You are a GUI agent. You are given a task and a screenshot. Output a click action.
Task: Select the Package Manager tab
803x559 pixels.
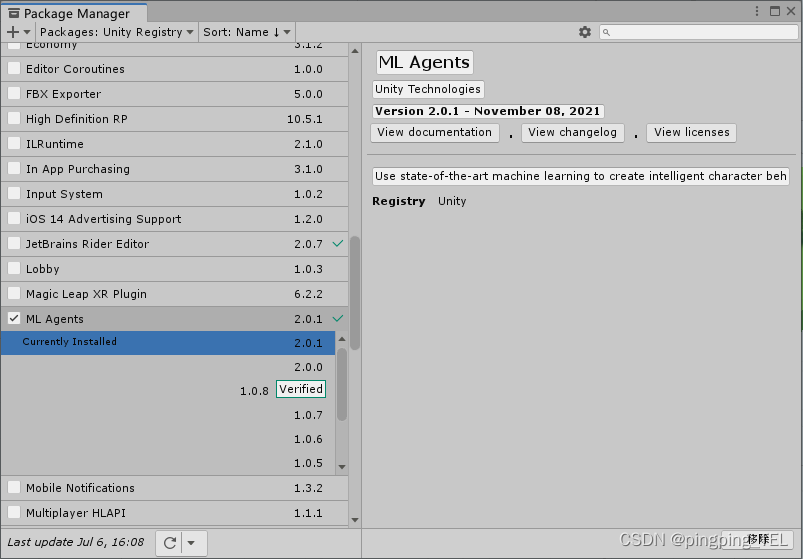point(74,13)
